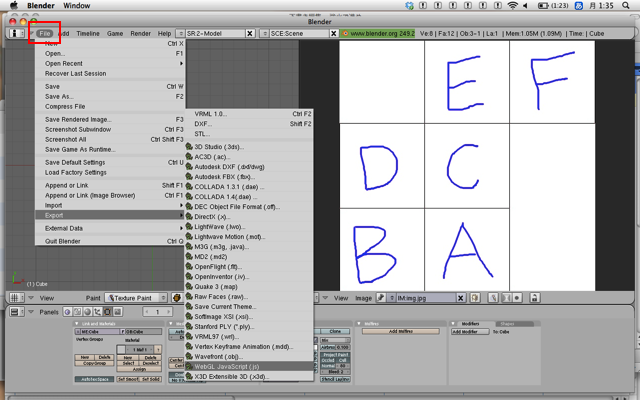
Task: Open the image browse dropdown beside IM:img.jpg
Action: coord(391,298)
